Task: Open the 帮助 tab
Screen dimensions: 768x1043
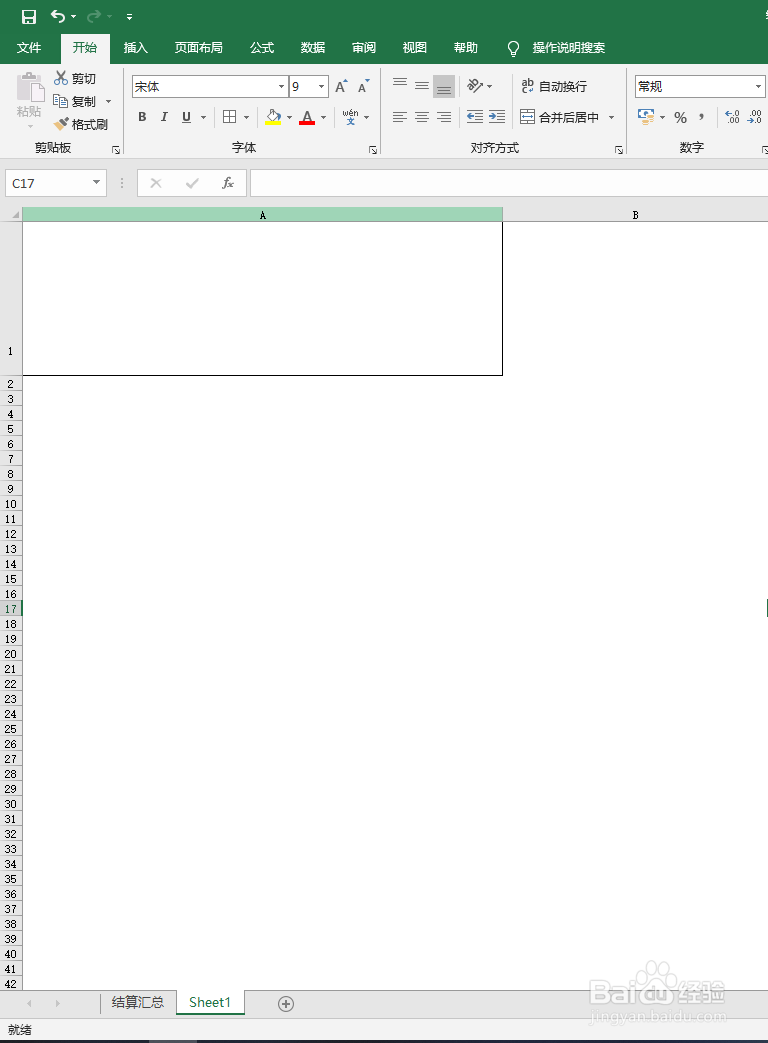Action: 465,47
